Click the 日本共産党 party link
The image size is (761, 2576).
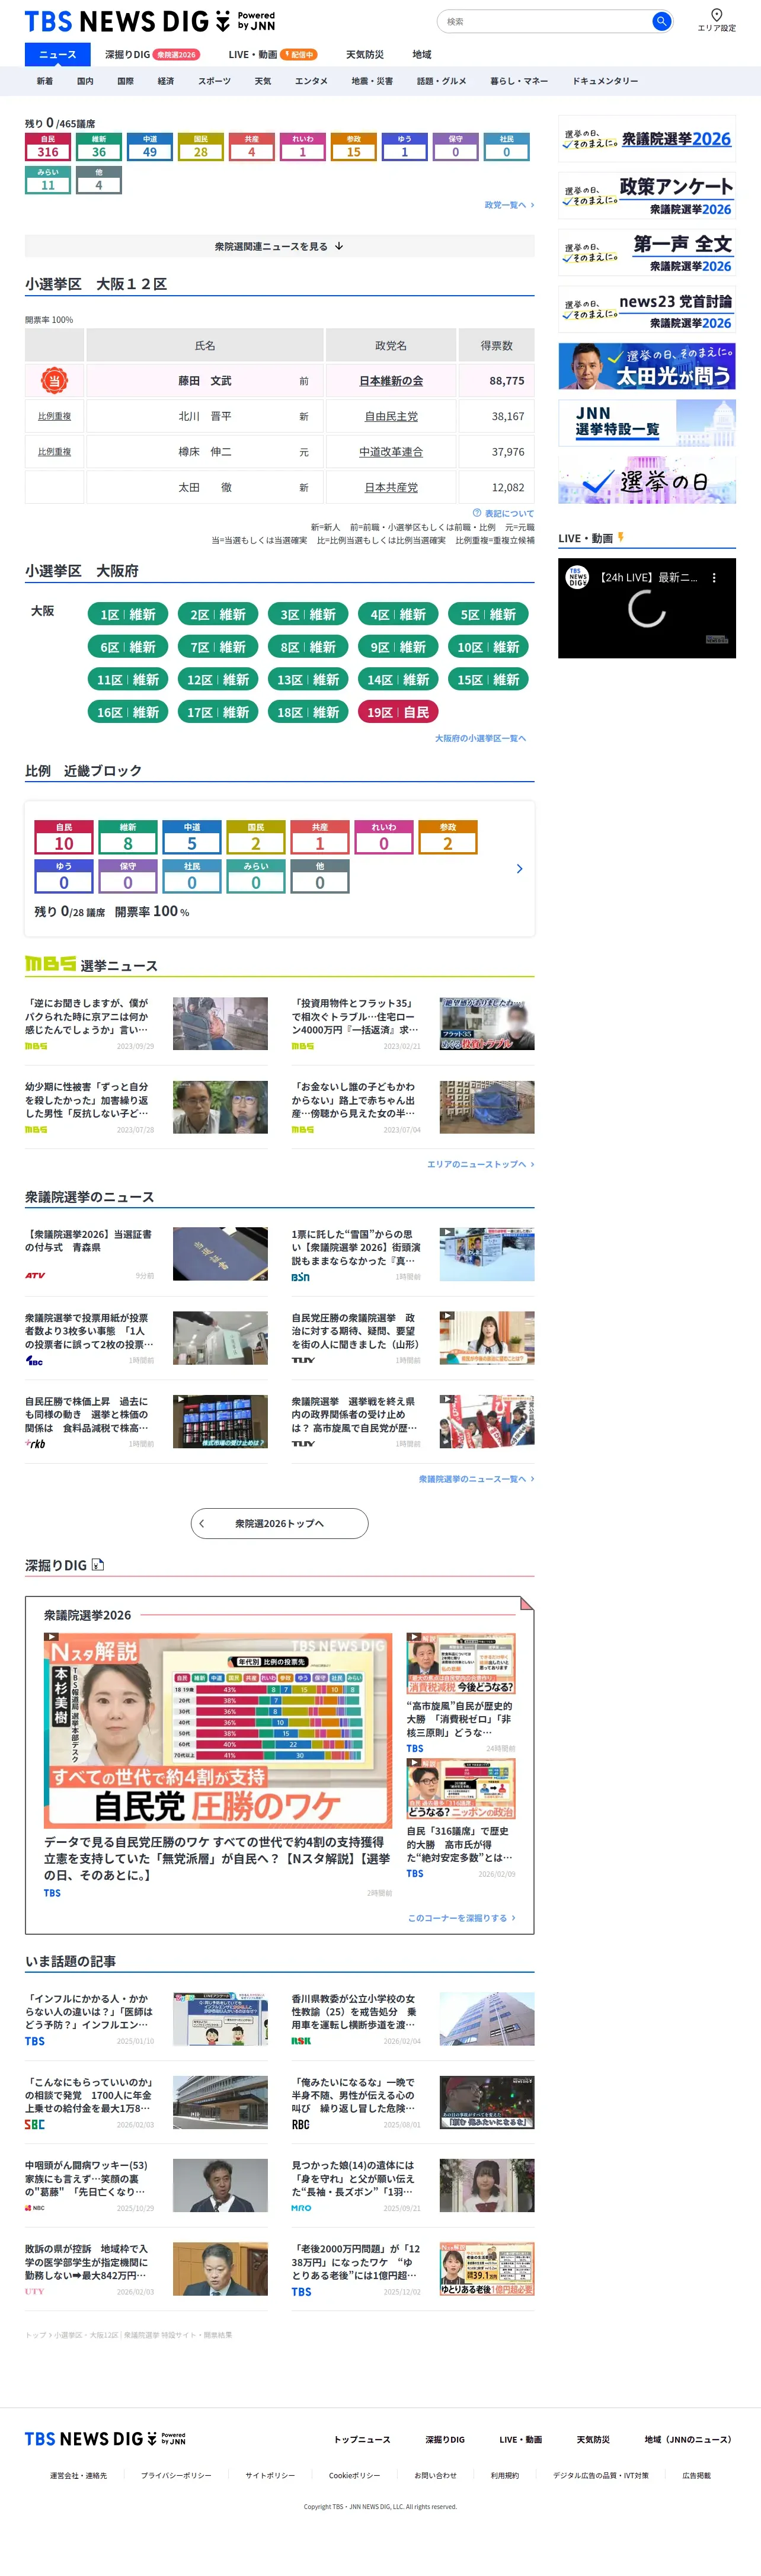391,487
